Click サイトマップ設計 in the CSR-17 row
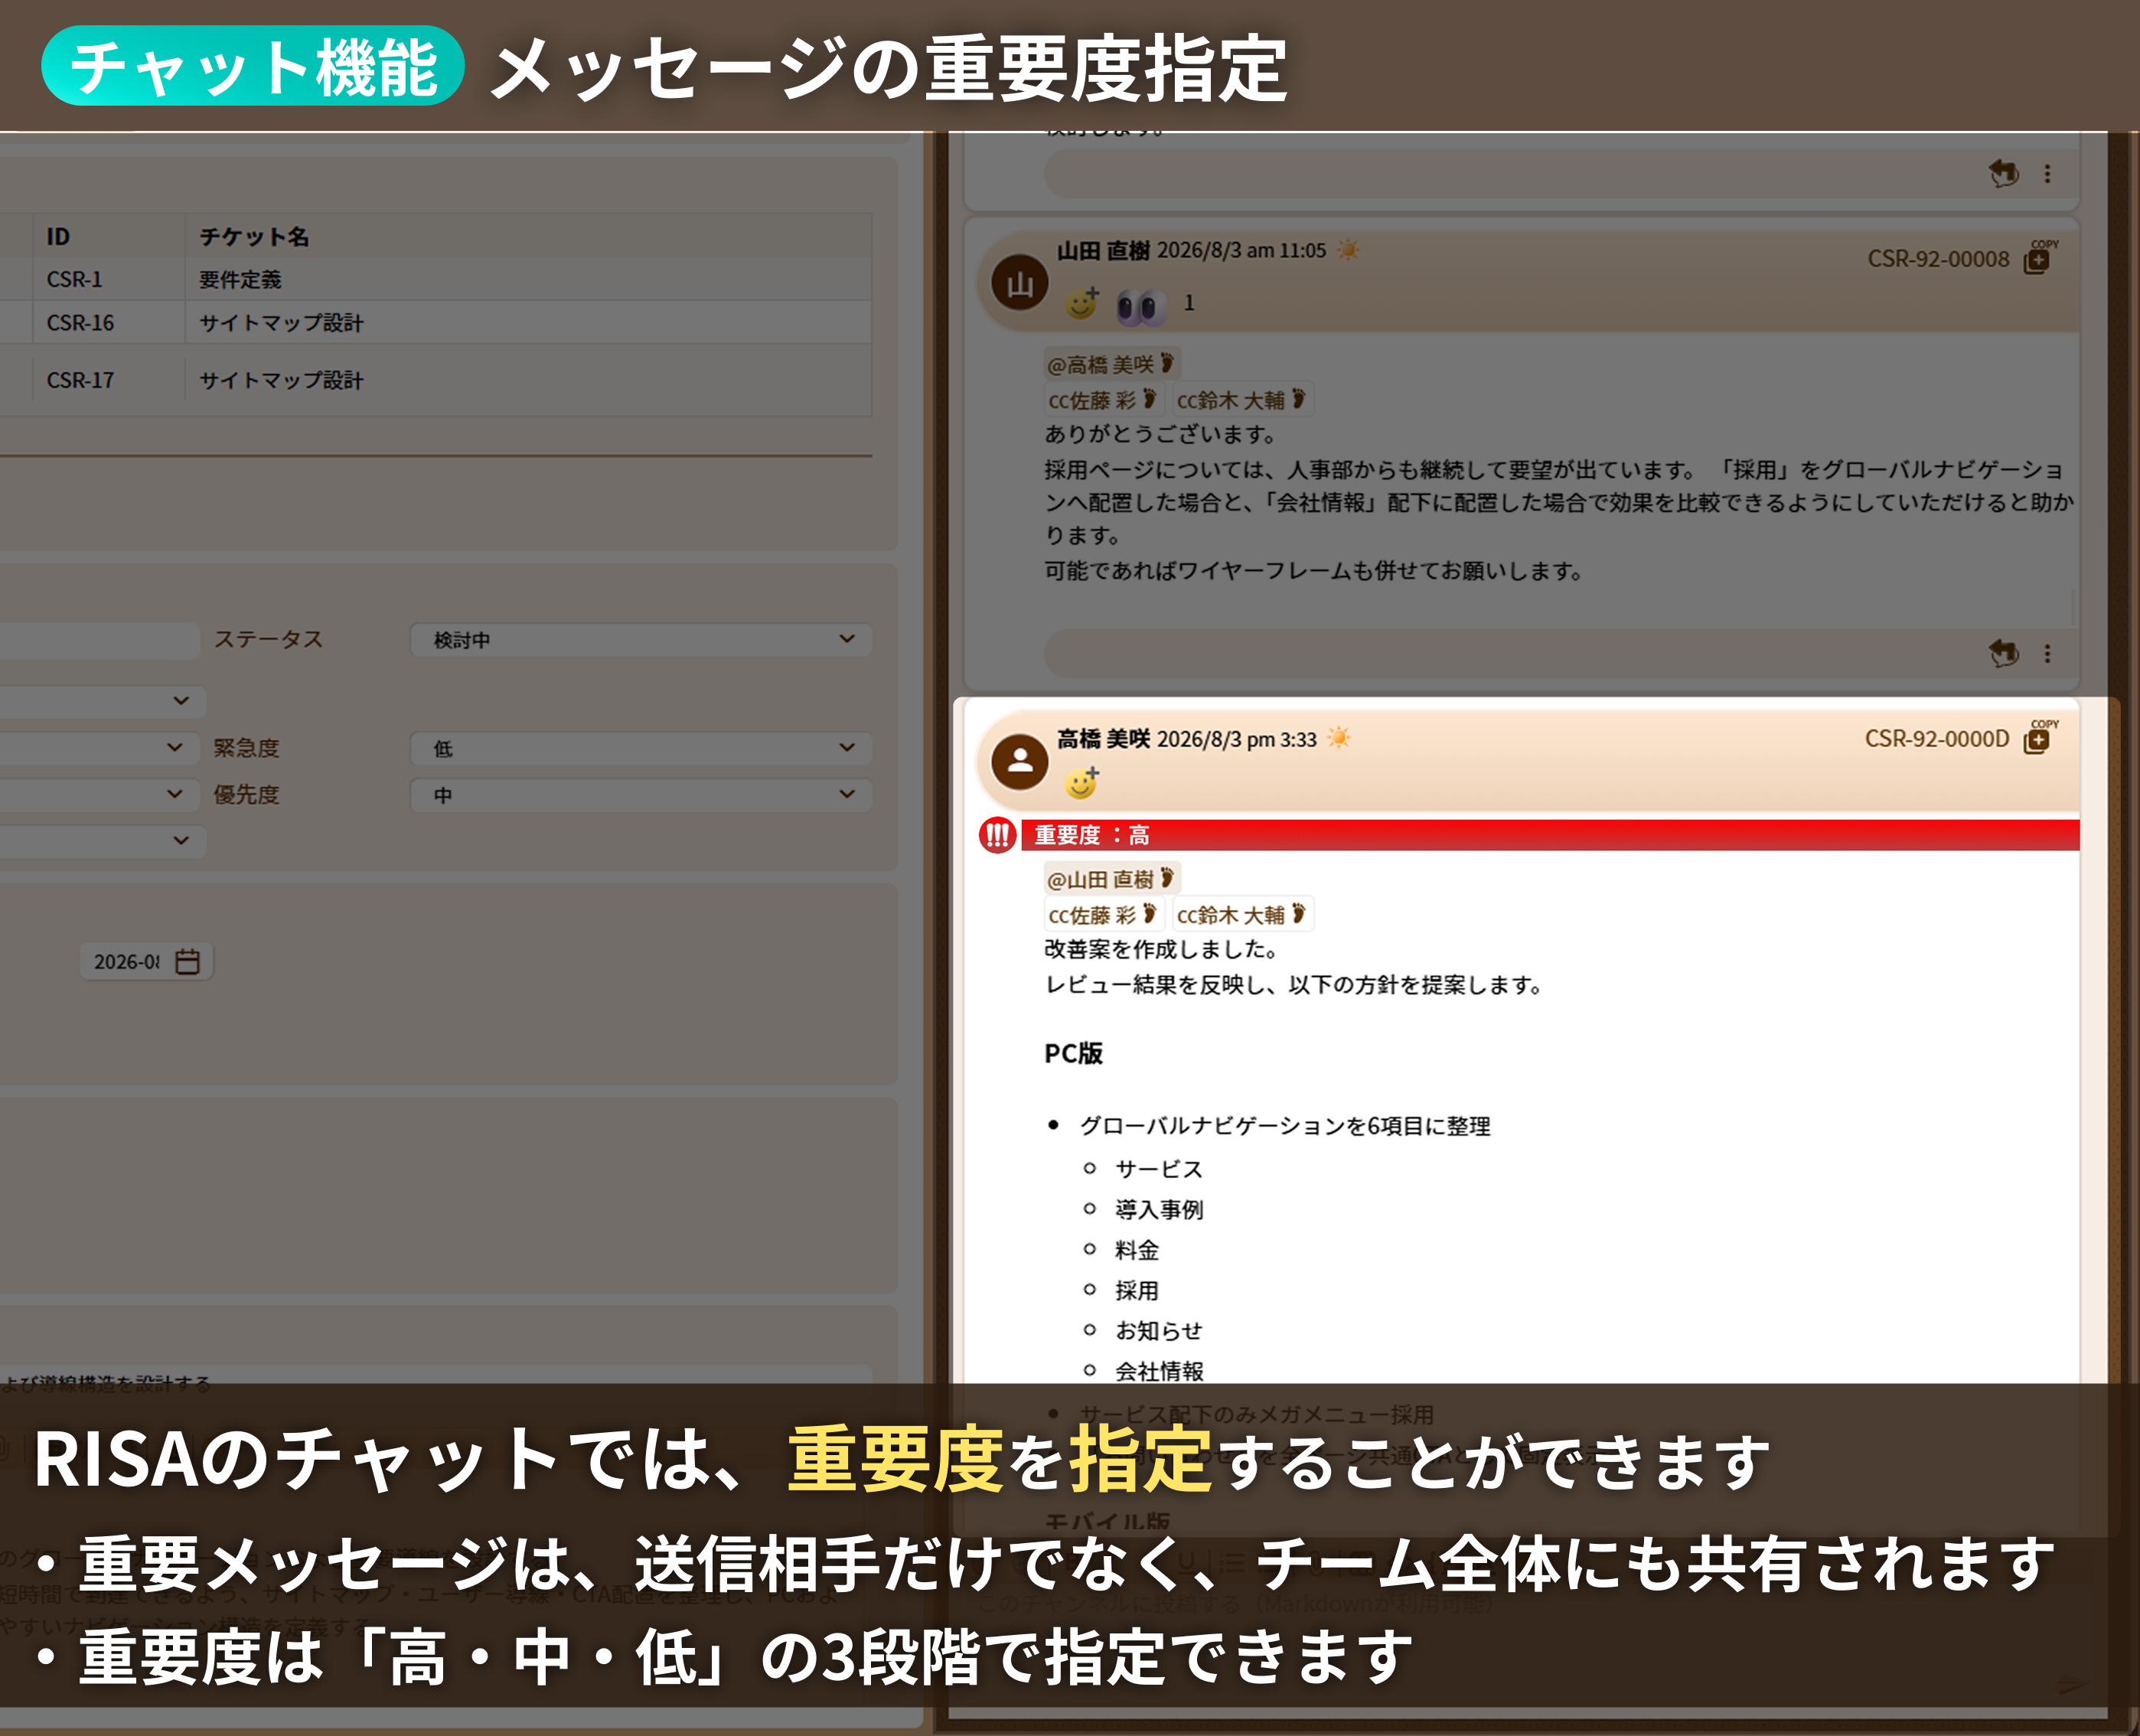Viewport: 2140px width, 1736px height. pos(281,380)
